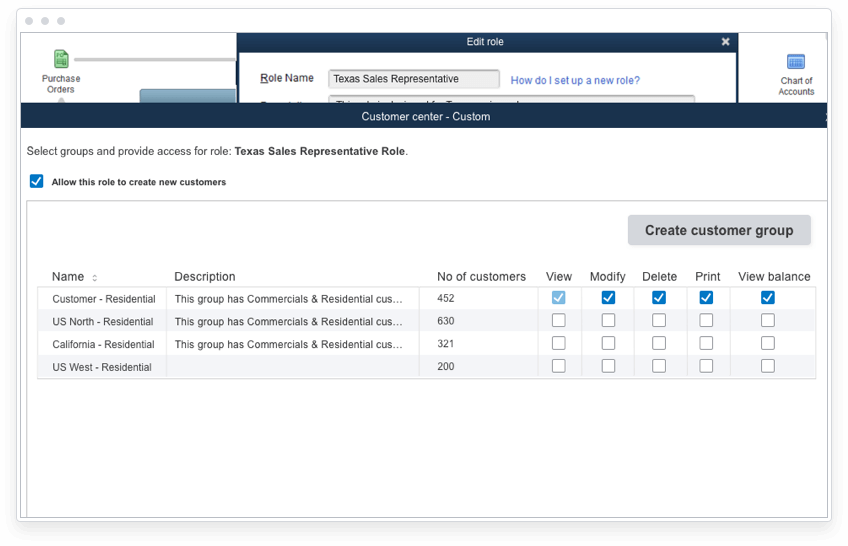Sort the table by Name column arrow

click(x=95, y=278)
